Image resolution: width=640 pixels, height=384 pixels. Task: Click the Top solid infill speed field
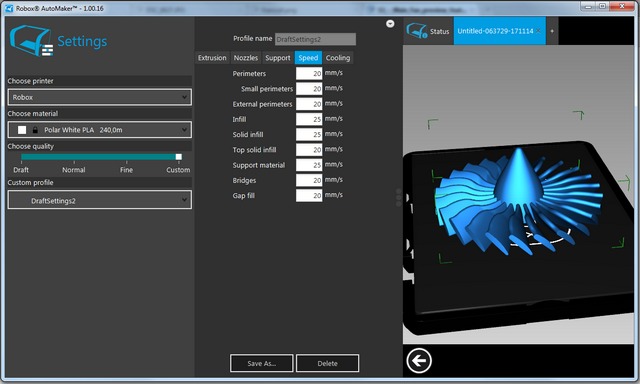pos(309,150)
